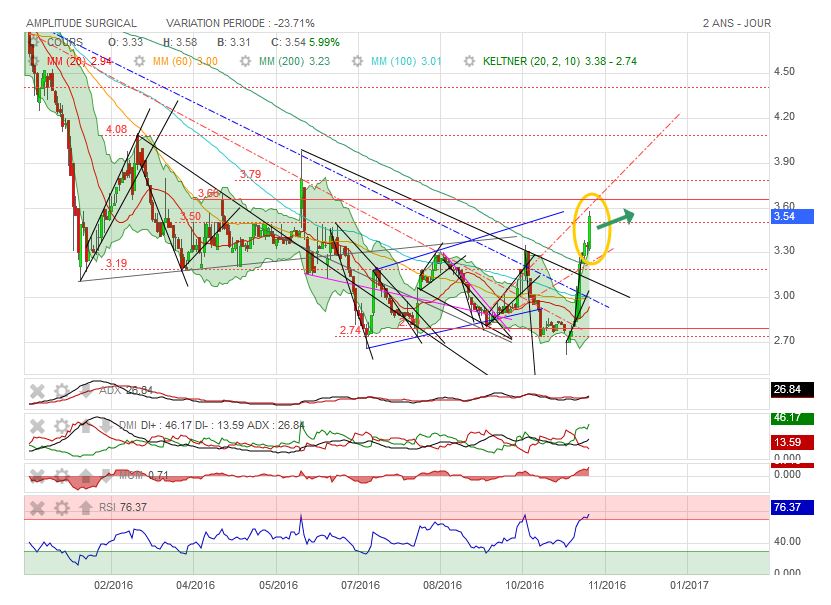Move the MOM panel down
This screenshot has height=605, width=831.
click(107, 476)
